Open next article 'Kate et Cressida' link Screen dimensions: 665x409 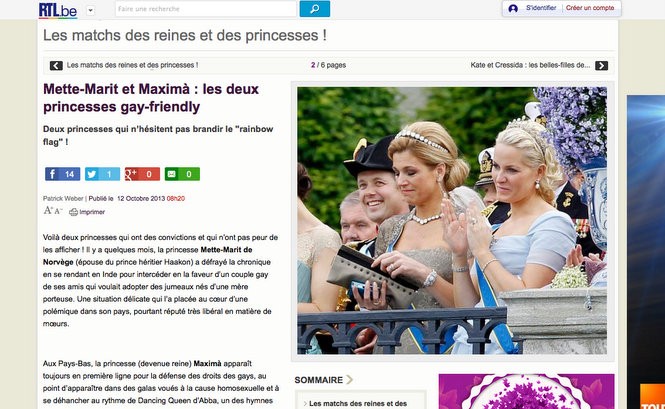tap(530, 65)
